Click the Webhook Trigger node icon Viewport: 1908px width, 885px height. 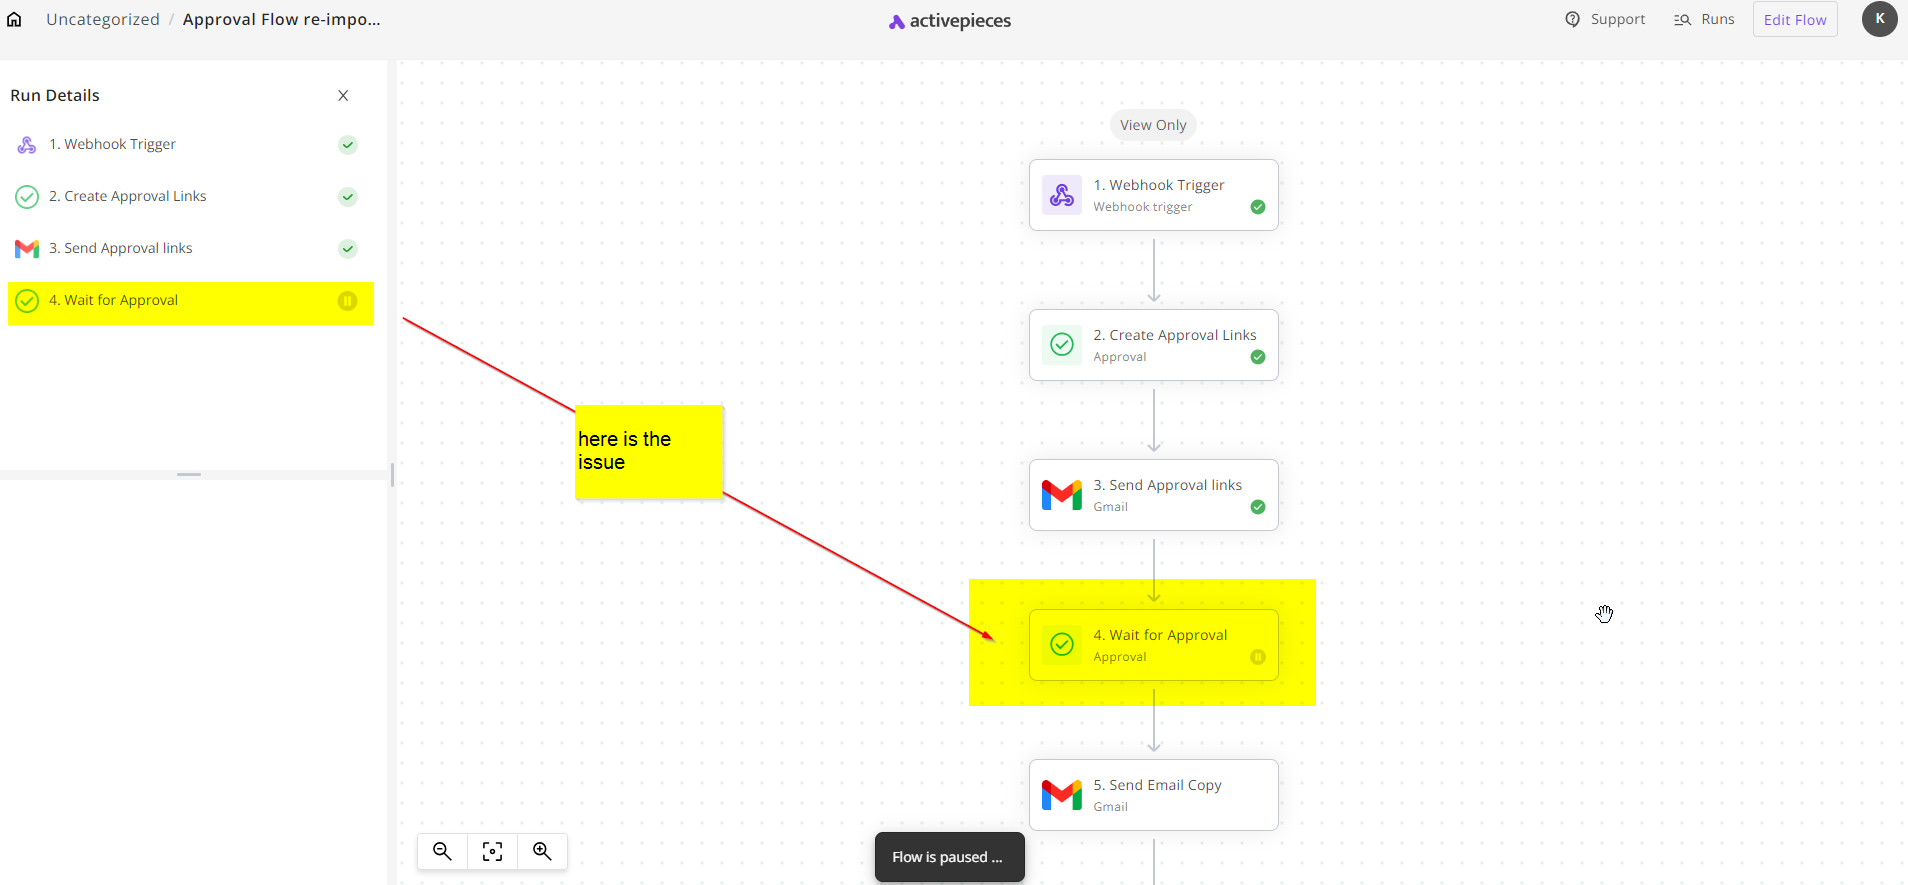(1061, 195)
